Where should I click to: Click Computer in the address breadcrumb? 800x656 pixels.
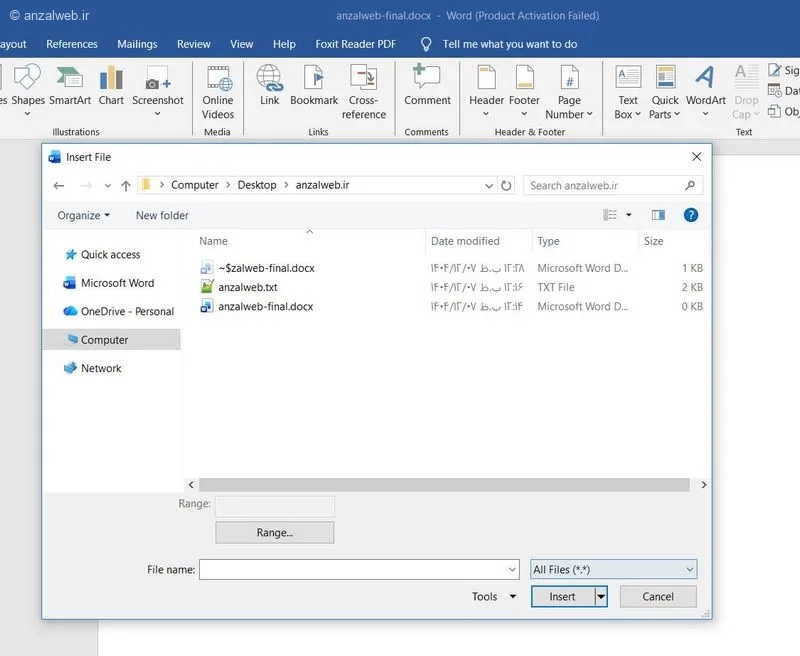(194, 185)
